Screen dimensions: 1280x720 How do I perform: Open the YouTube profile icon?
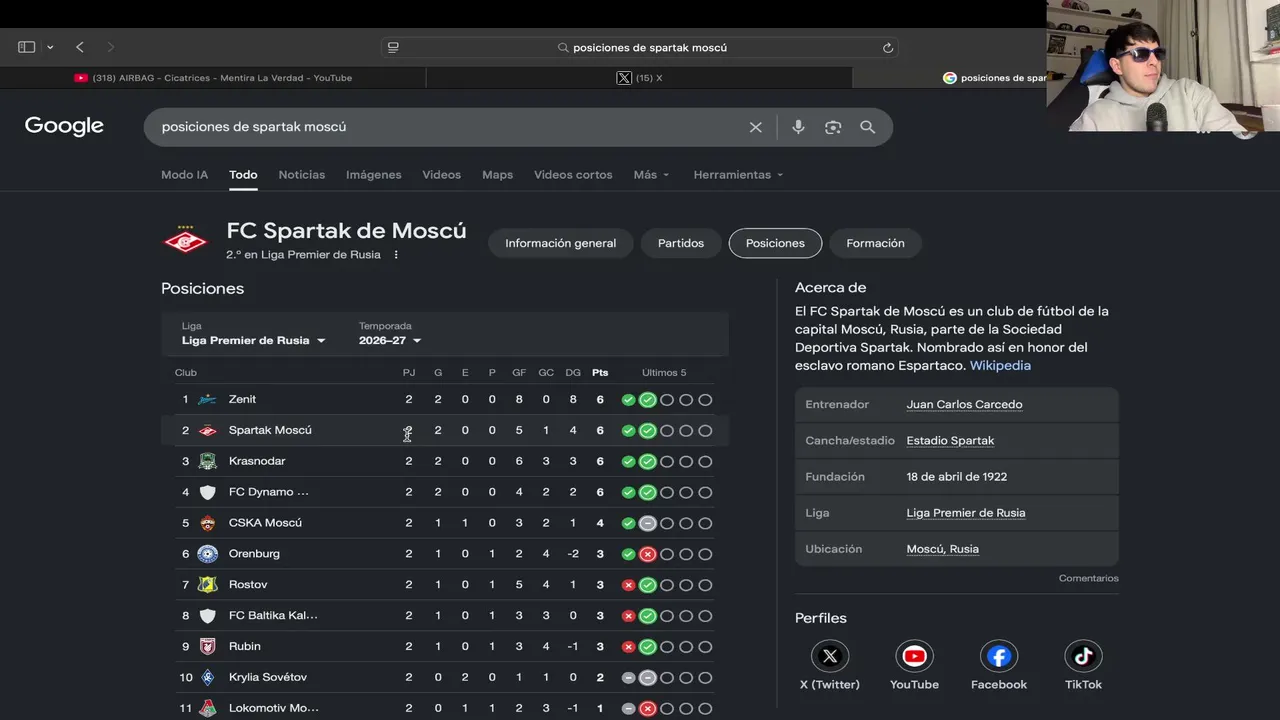coord(914,656)
